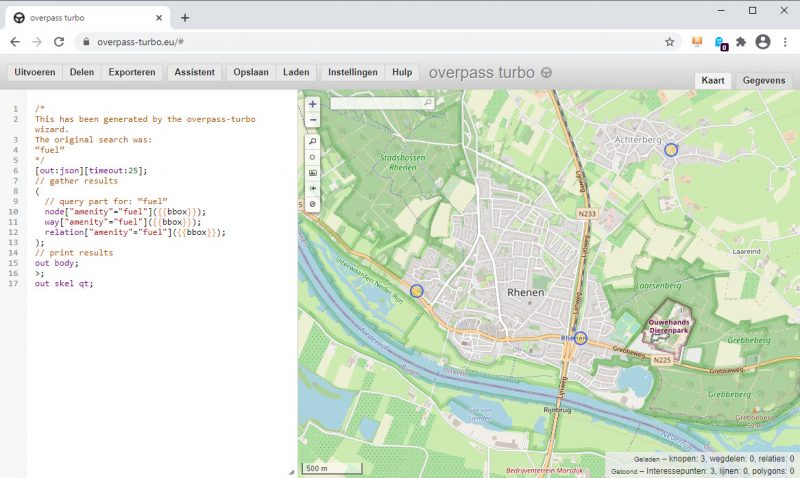
Task: Click code line with node amenity fuel
Action: coord(125,212)
